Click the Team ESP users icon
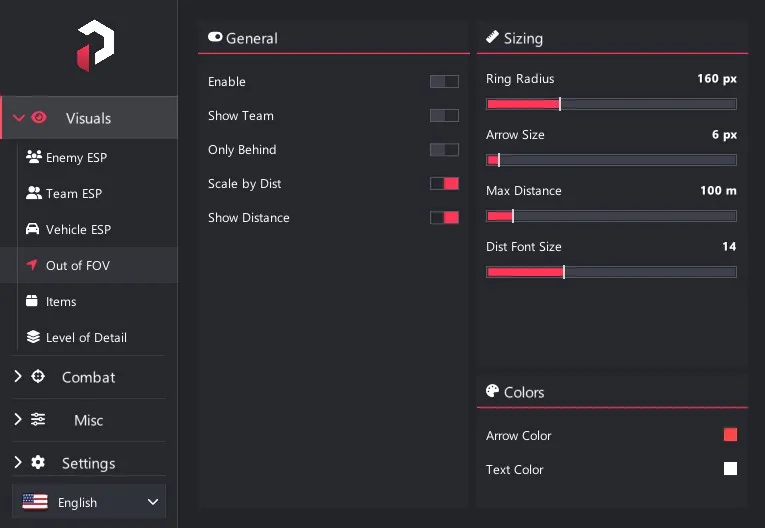 (x=34, y=193)
